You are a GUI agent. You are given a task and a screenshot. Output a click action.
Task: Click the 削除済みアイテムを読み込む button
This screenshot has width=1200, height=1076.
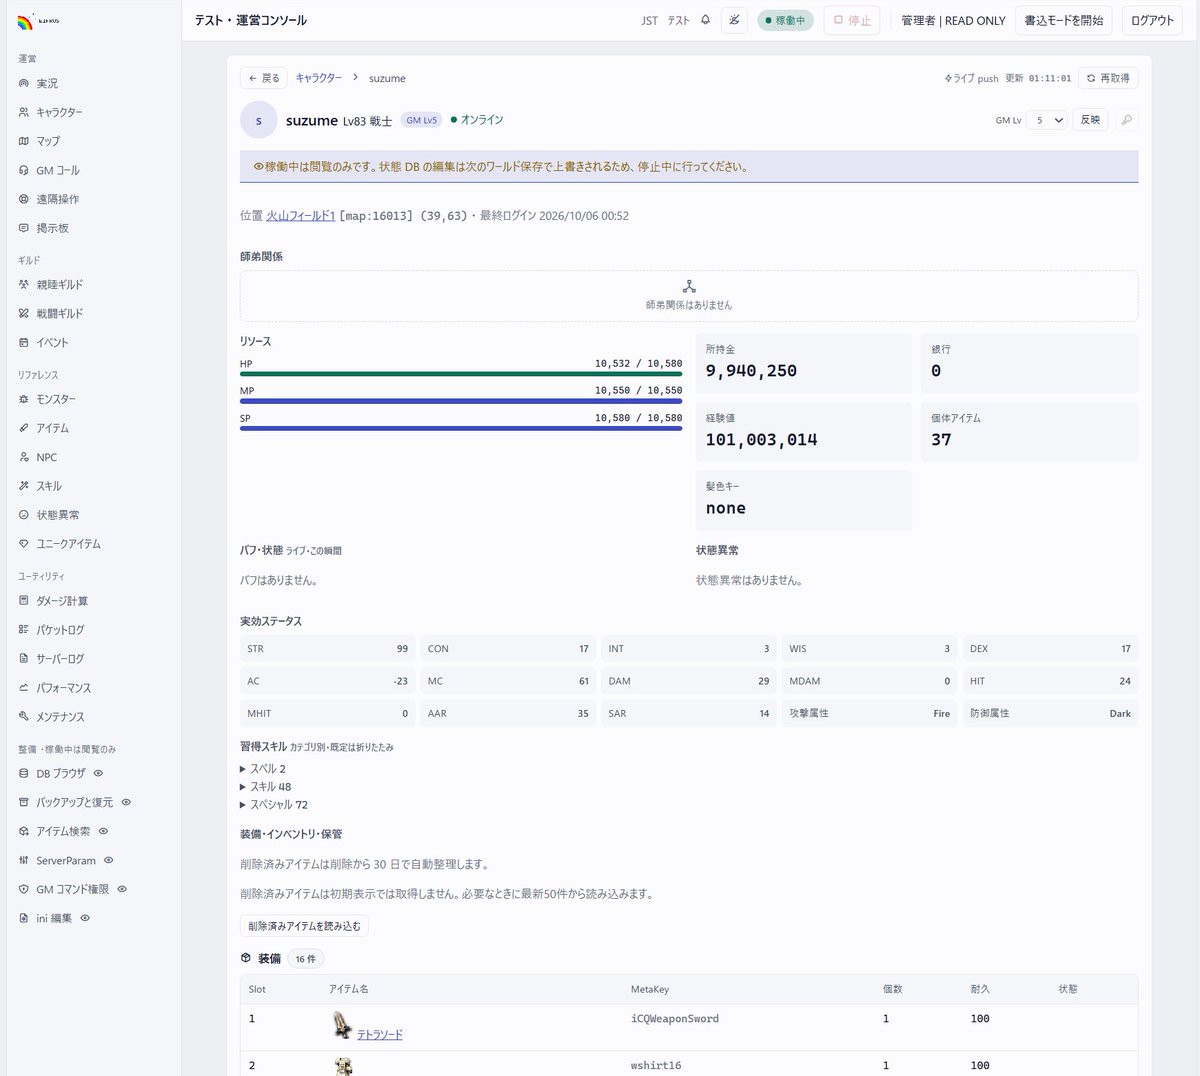click(304, 926)
